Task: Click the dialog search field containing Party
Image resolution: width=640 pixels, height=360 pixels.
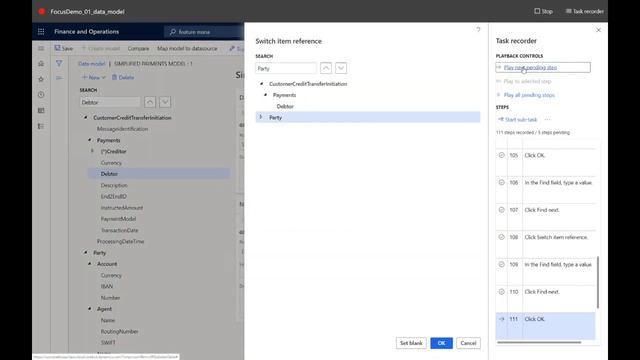Action: pyautogui.click(x=286, y=68)
